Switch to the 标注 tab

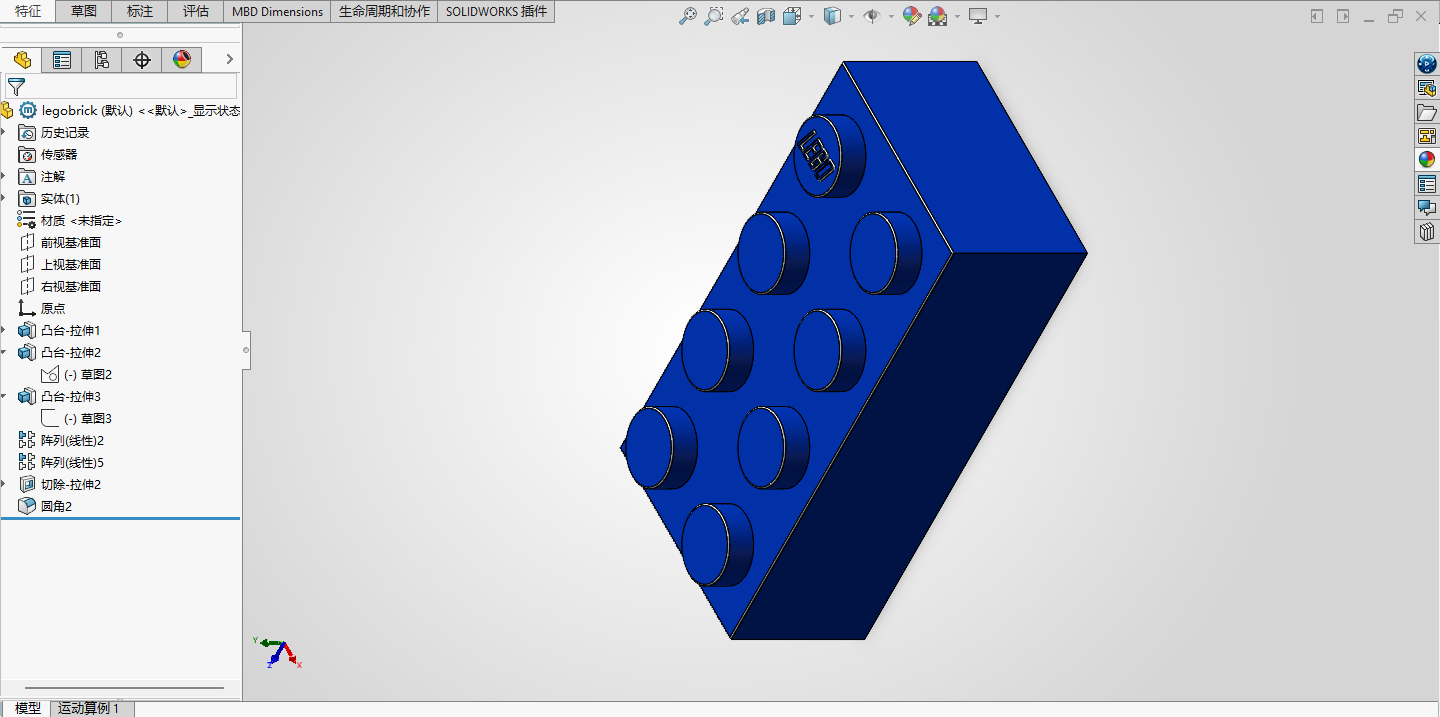pyautogui.click(x=140, y=12)
